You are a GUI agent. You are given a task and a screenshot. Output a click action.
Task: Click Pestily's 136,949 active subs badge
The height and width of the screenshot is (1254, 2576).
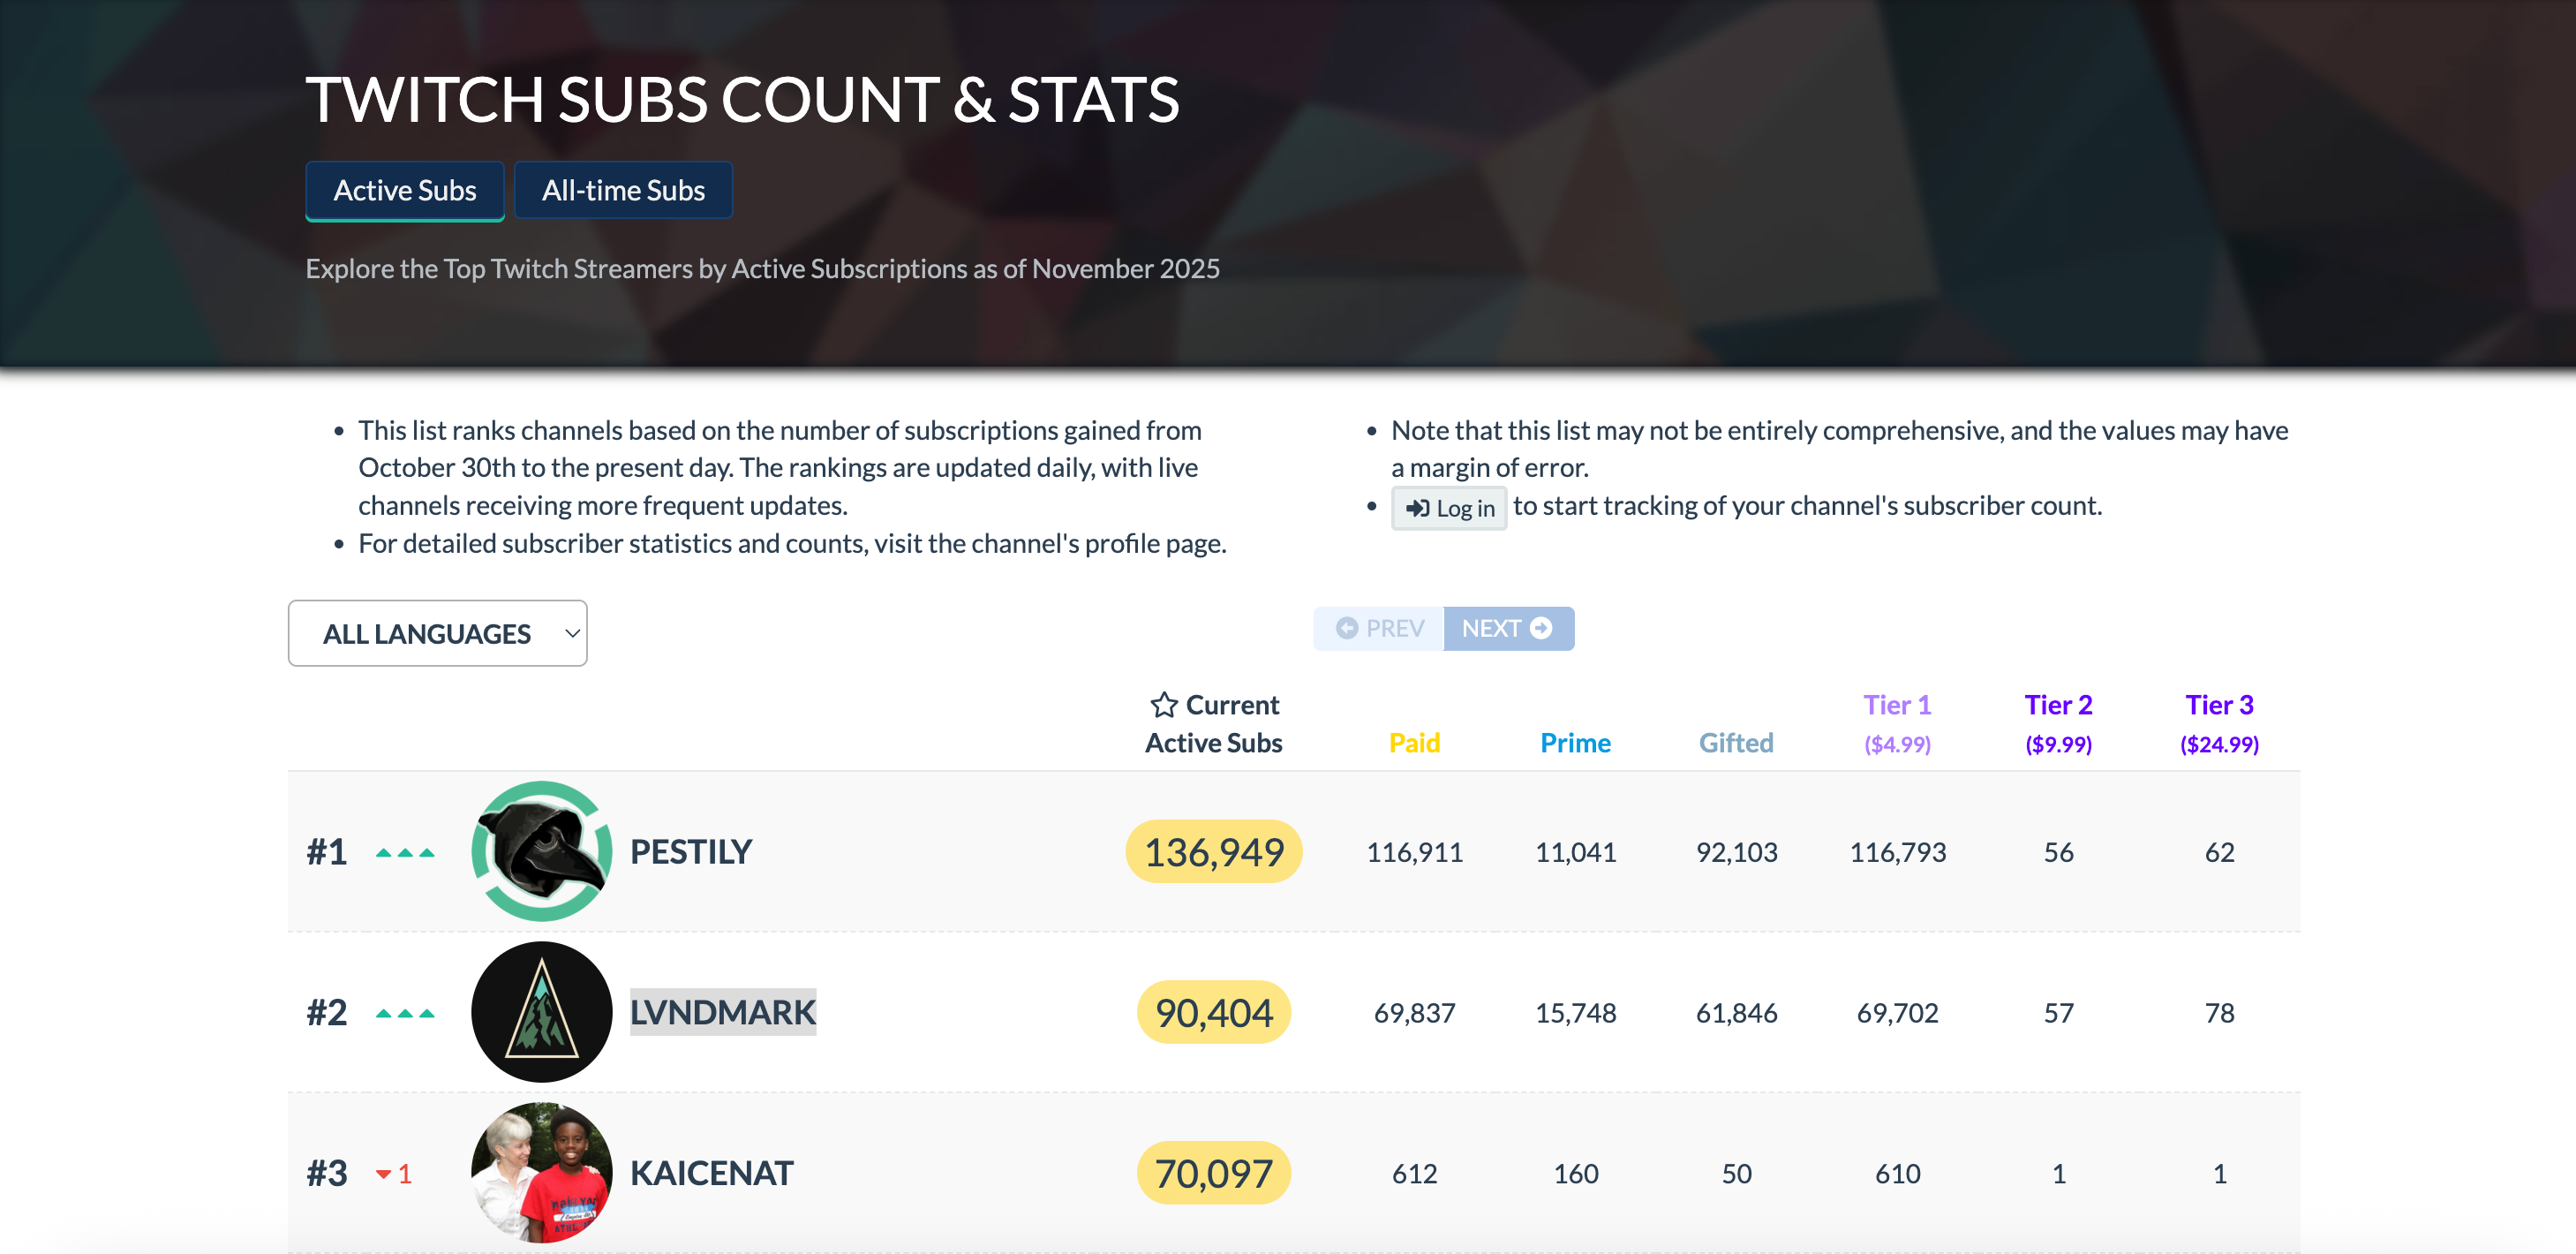tap(1213, 852)
